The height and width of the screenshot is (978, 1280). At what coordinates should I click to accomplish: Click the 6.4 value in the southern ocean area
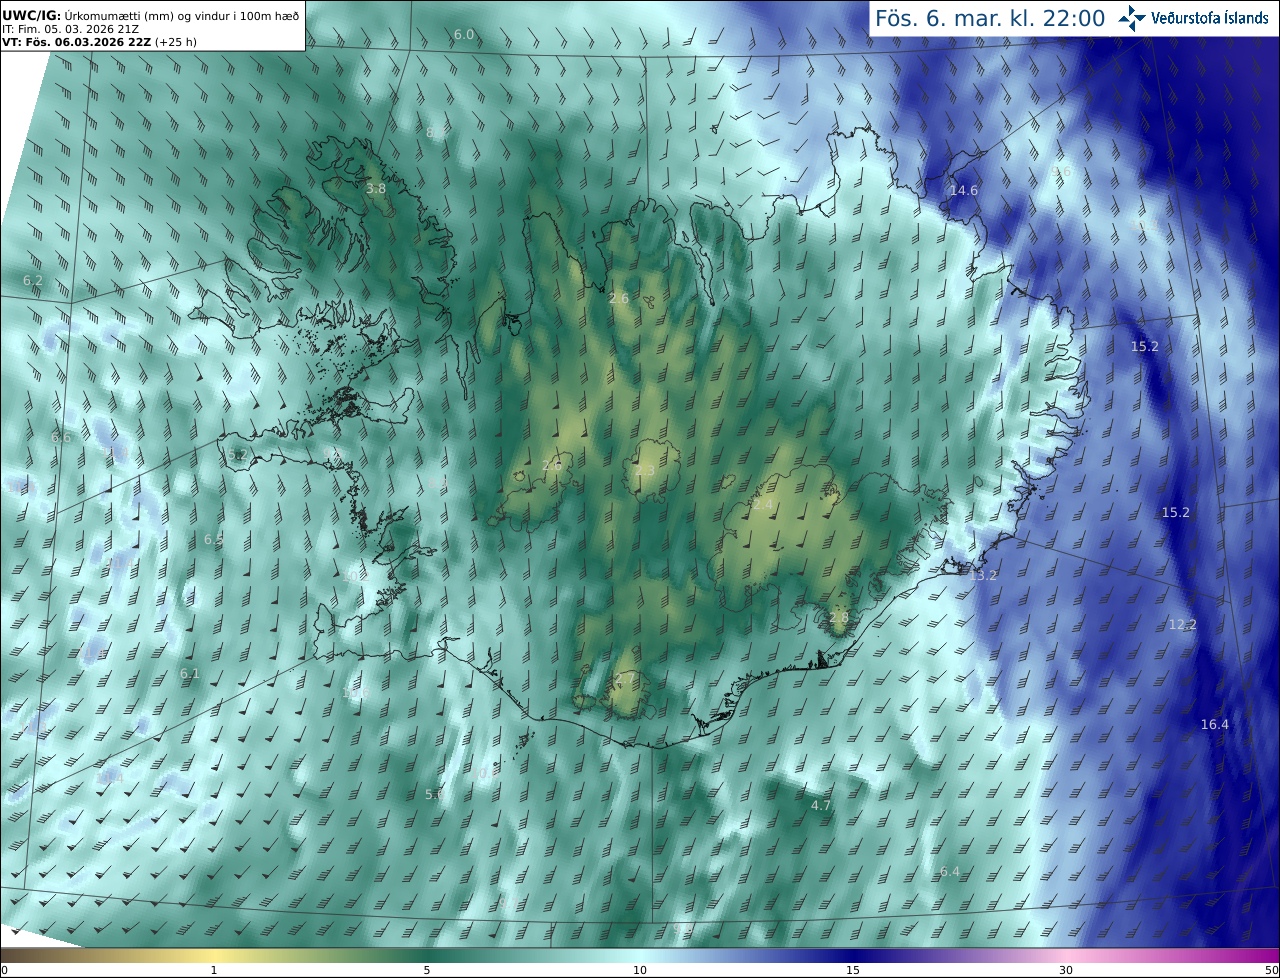[950, 872]
